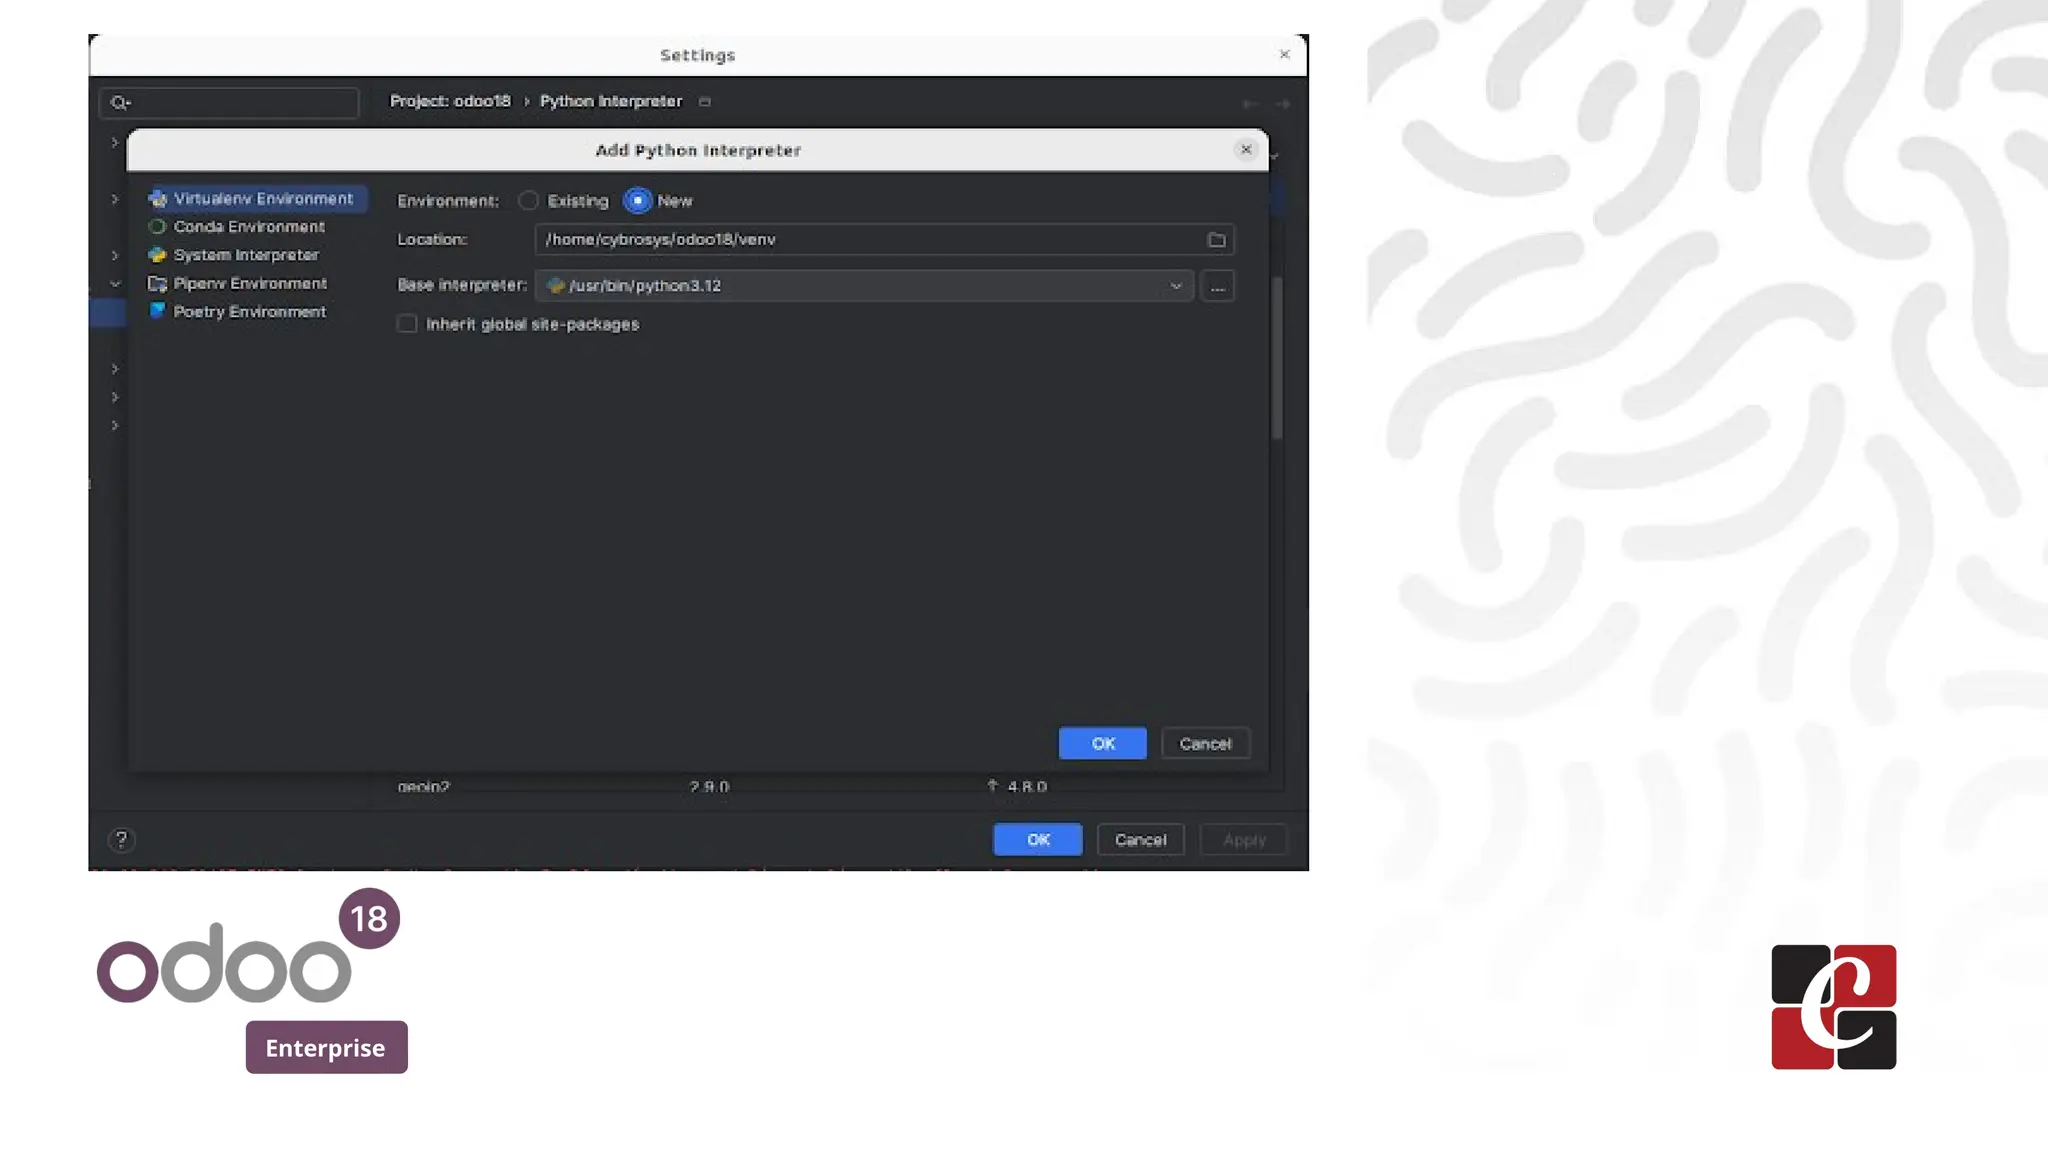
Task: Select the Poetry Environment icon
Action: [x=157, y=311]
